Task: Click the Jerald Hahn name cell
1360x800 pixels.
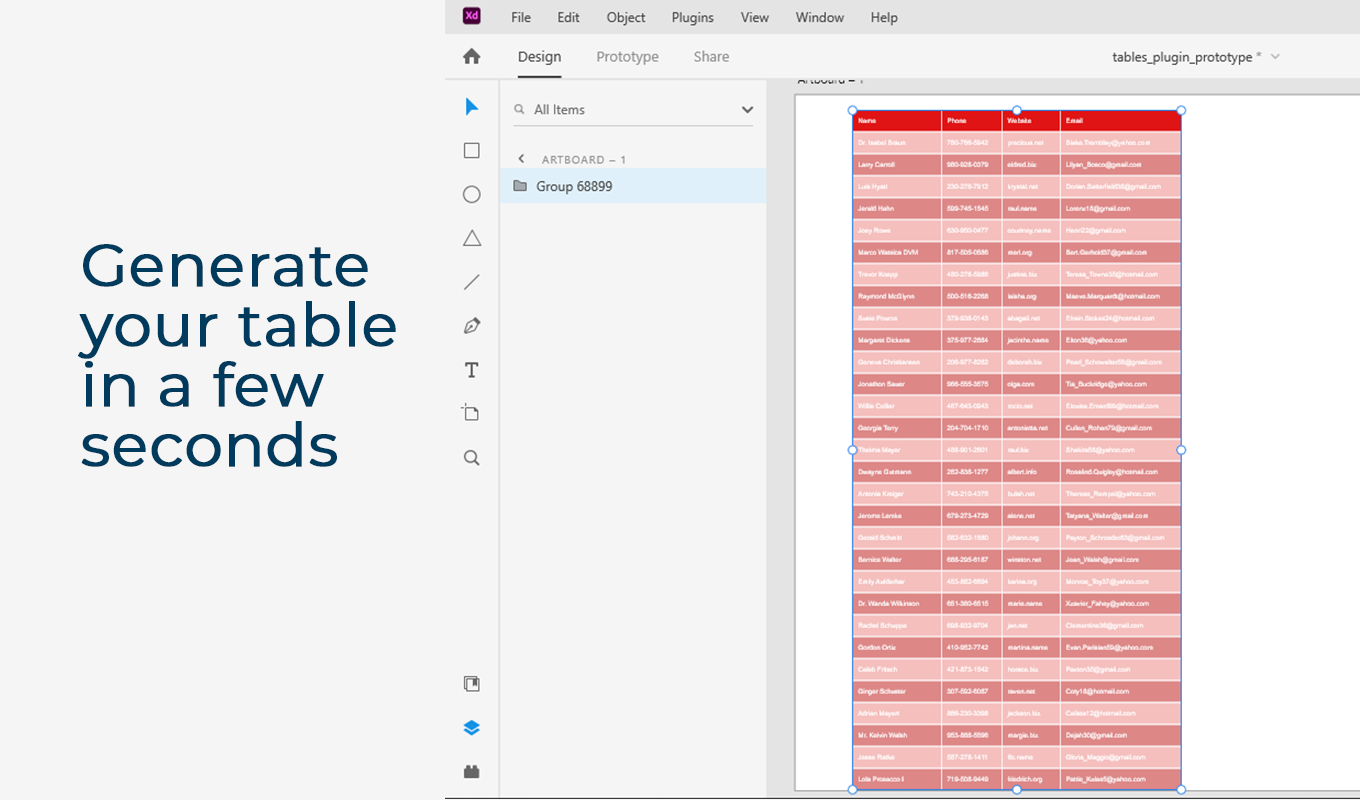Action: point(897,208)
